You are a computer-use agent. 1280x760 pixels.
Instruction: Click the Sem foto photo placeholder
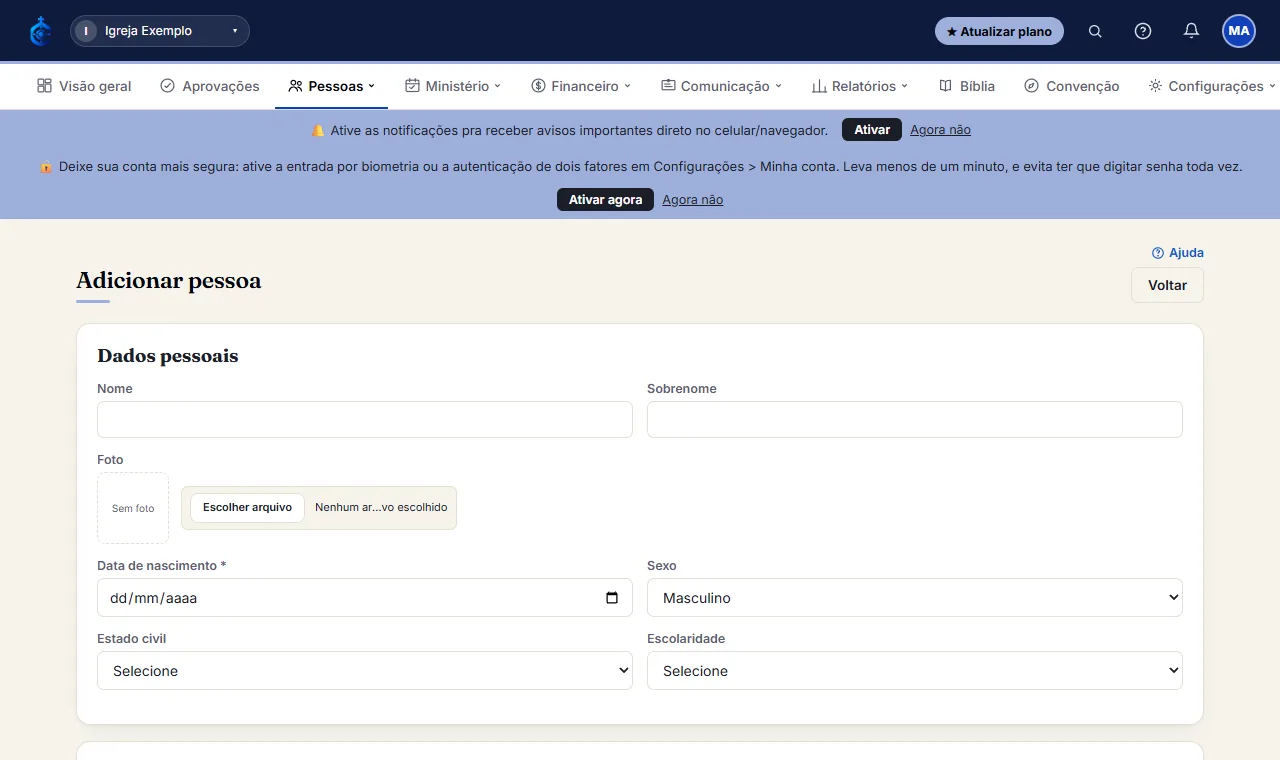(x=133, y=508)
